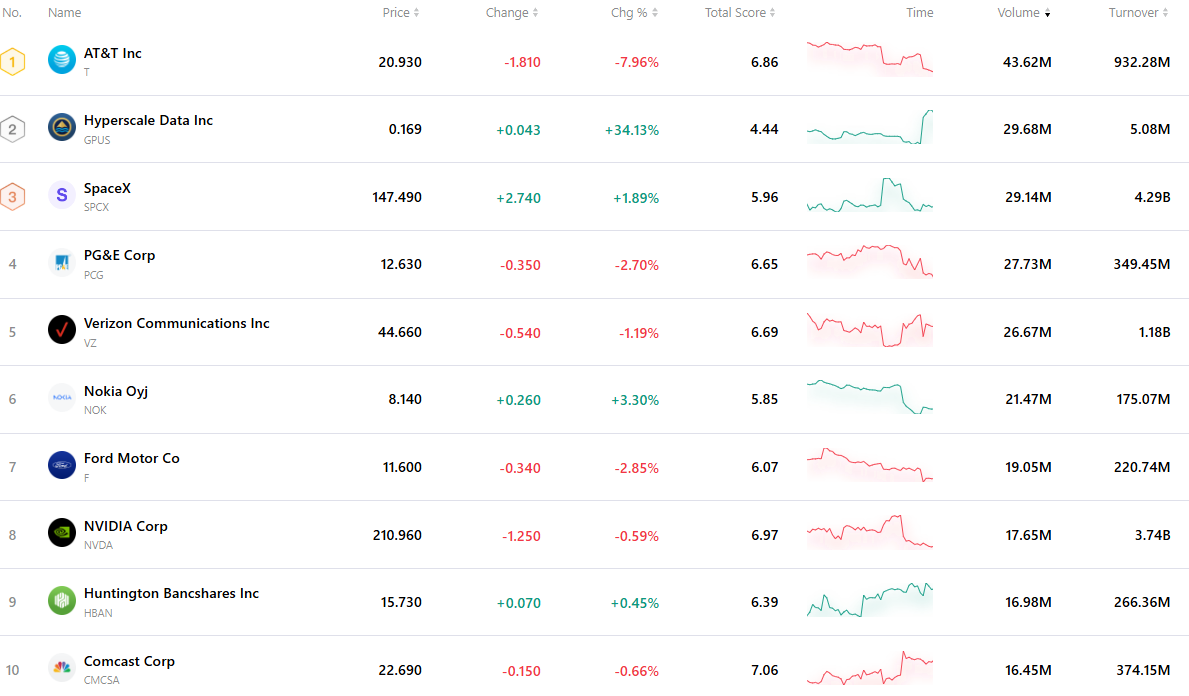Click the rank 1 gold hexagon badge
1189x696 pixels.
pos(12,61)
